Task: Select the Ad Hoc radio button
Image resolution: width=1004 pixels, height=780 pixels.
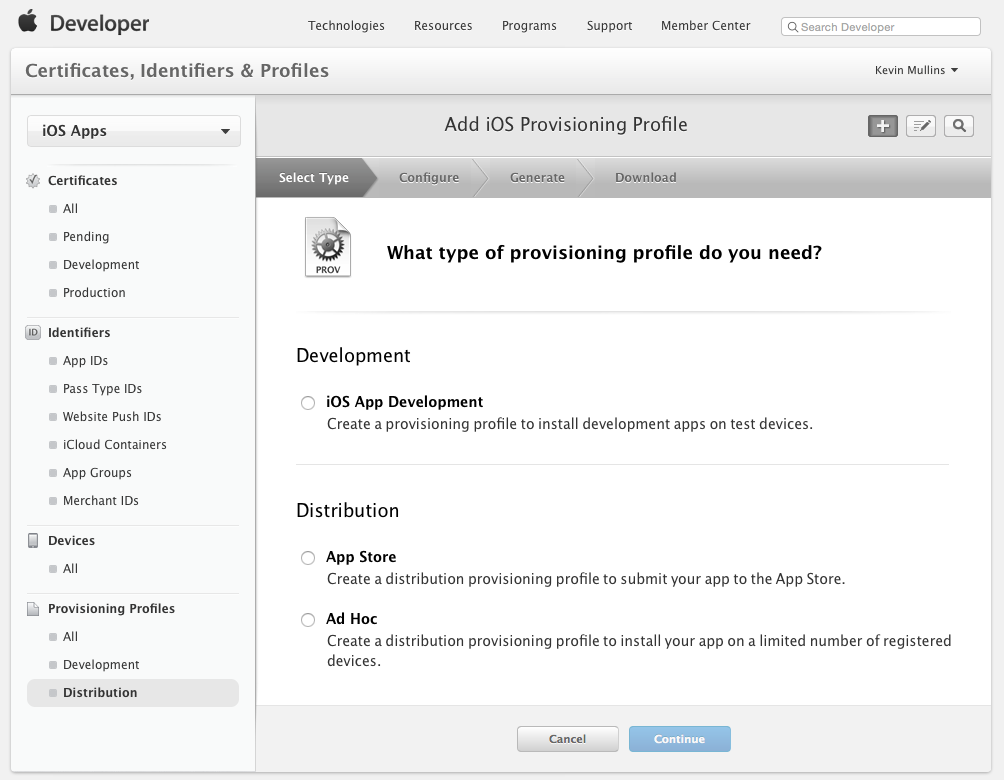Action: (308, 620)
